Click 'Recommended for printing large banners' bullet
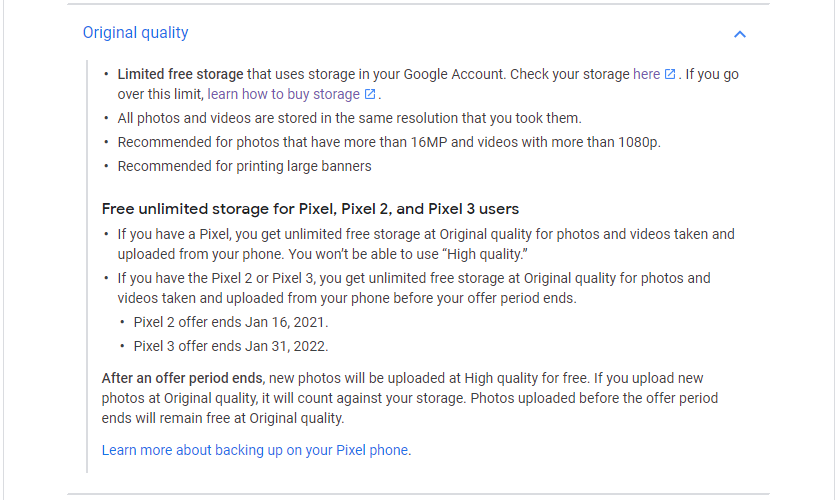This screenshot has width=837, height=500. 244,166
